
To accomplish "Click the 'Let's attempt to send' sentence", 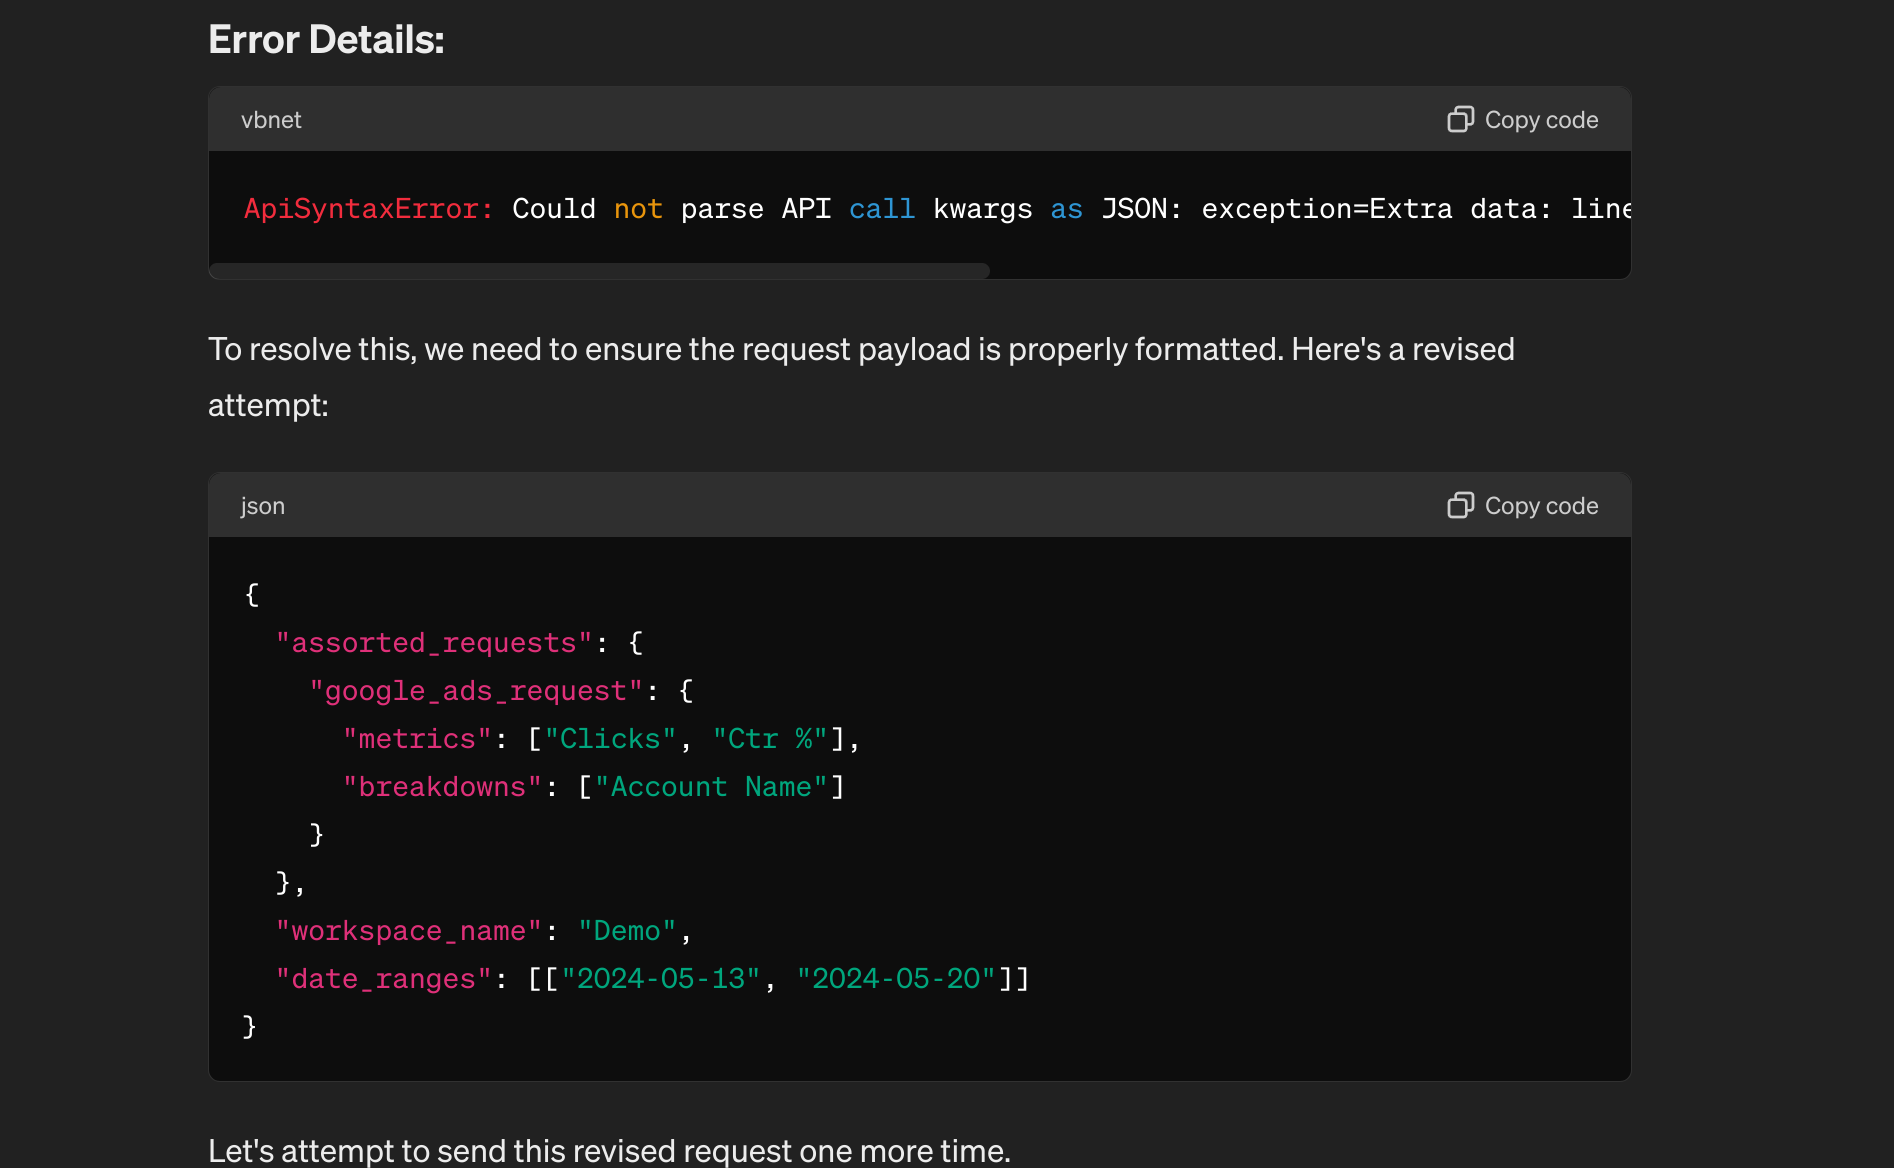I will tap(609, 1151).
